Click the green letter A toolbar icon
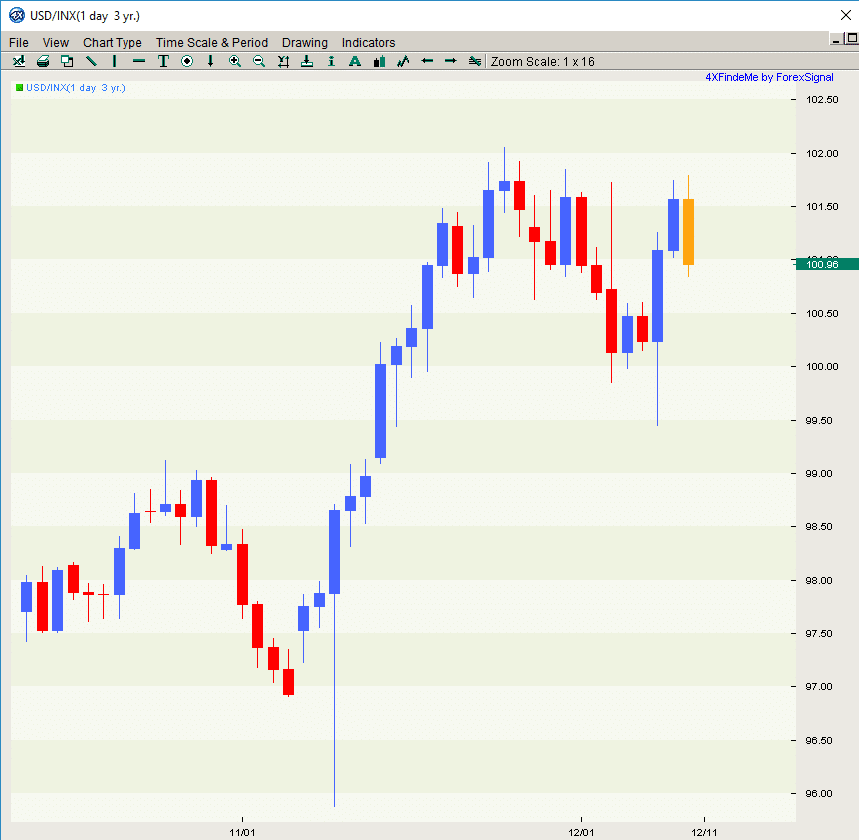Image resolution: width=859 pixels, height=840 pixels. pyautogui.click(x=355, y=61)
